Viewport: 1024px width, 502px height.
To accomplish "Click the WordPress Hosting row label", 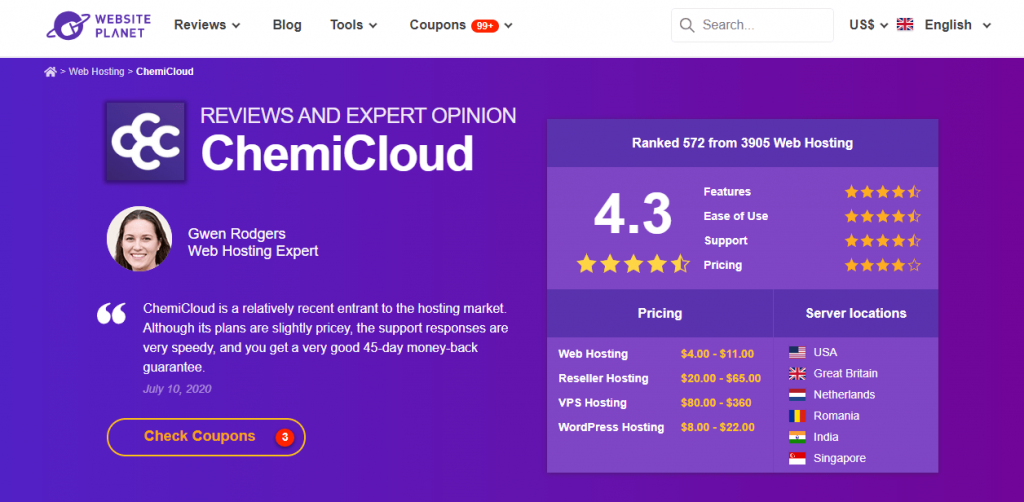I will tap(611, 428).
